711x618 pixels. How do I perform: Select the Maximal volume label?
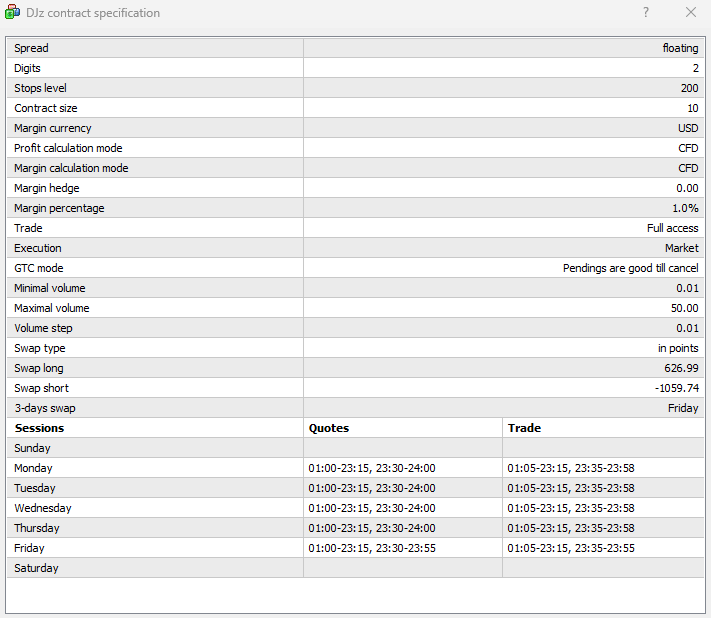(52, 307)
